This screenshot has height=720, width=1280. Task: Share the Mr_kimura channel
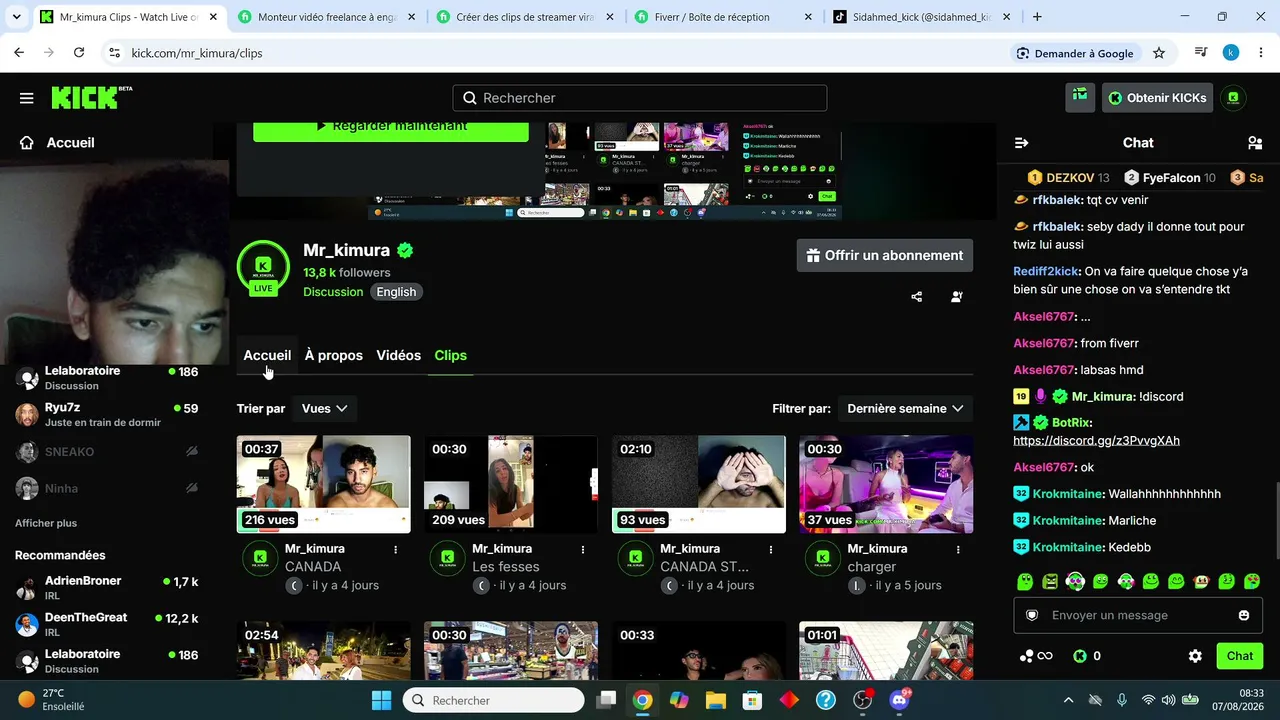pos(917,296)
